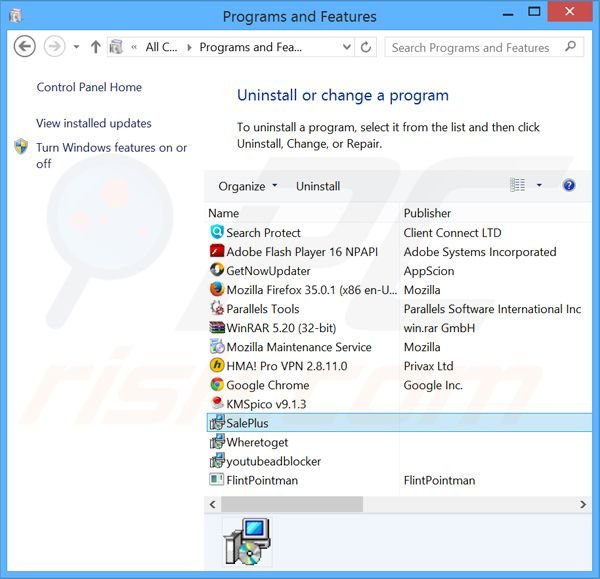Screen dimensions: 600x579
Task: Click the scroll right arrow
Action: pos(583,504)
